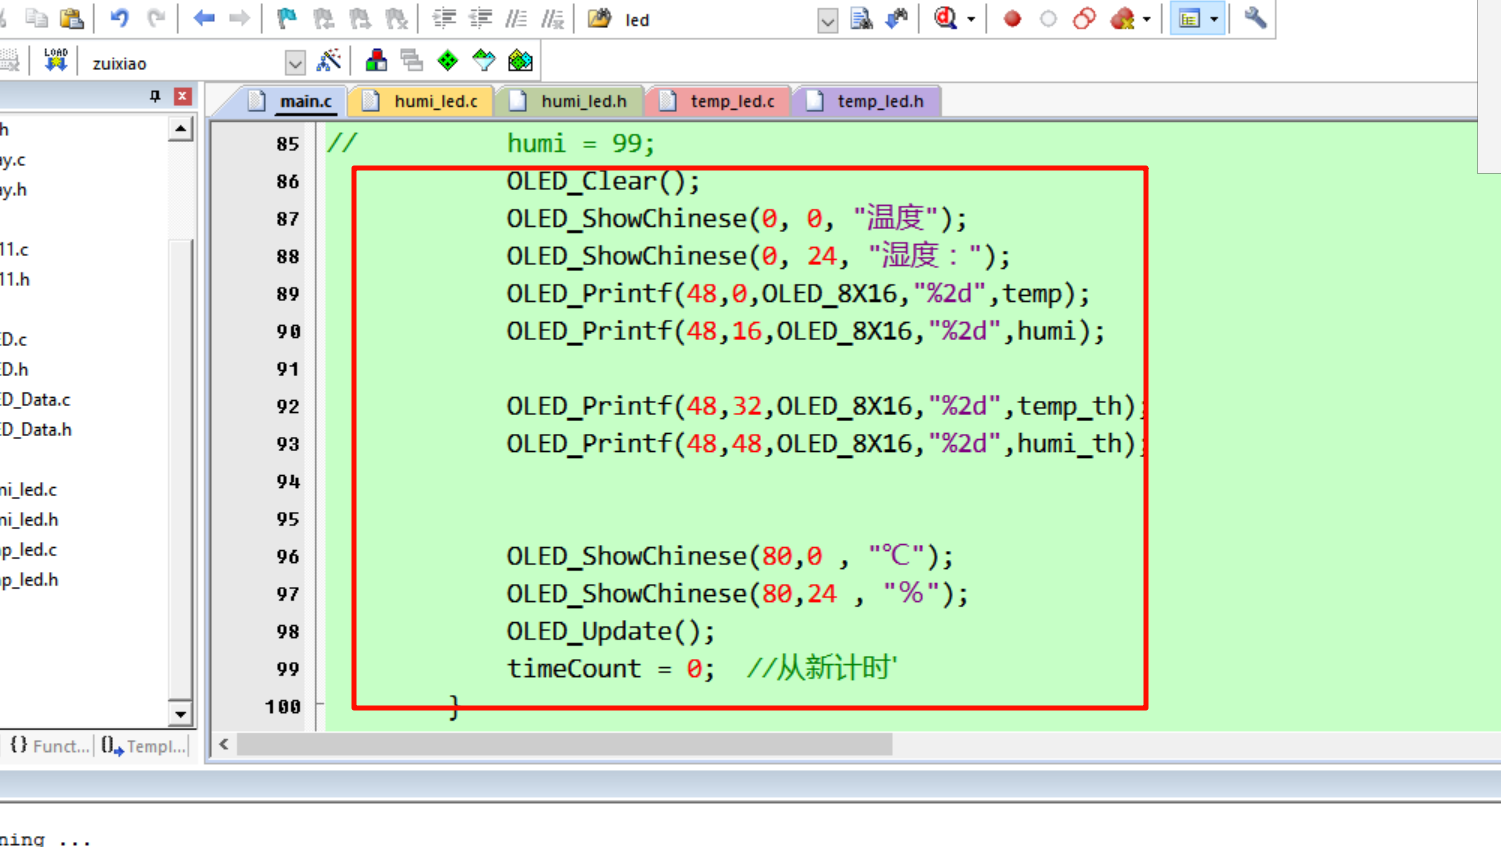1501x847 pixels.
Task: Unindent the selected lines
Action: [x=480, y=18]
